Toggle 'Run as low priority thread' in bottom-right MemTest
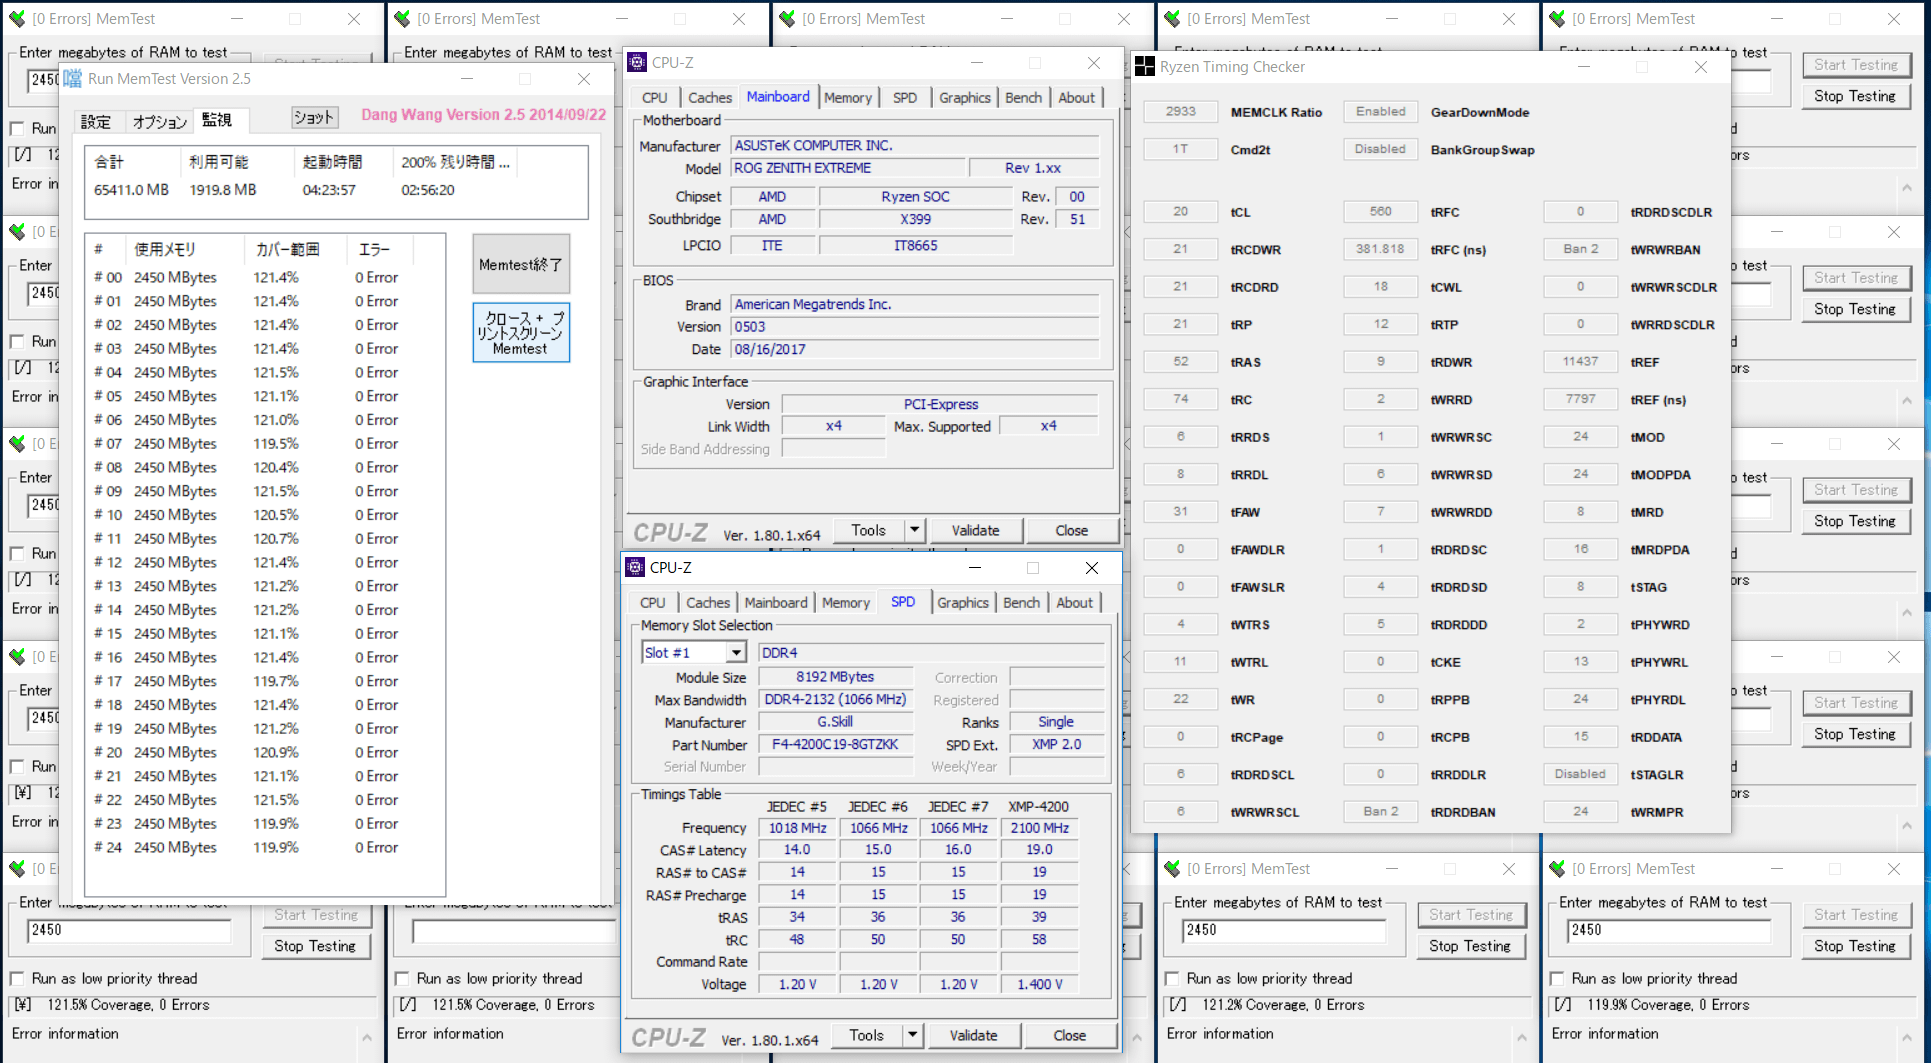This screenshot has width=1931, height=1063. (x=1557, y=978)
